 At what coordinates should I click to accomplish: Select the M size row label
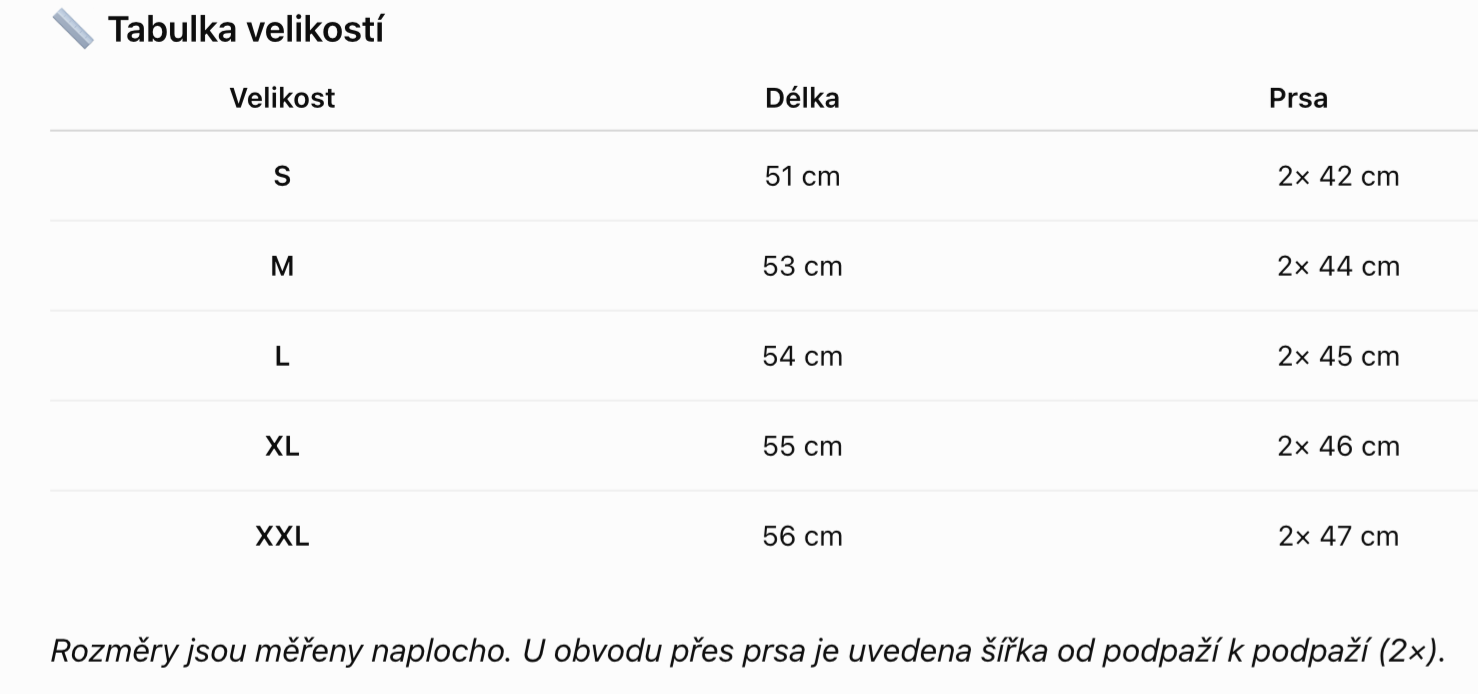pos(282,266)
